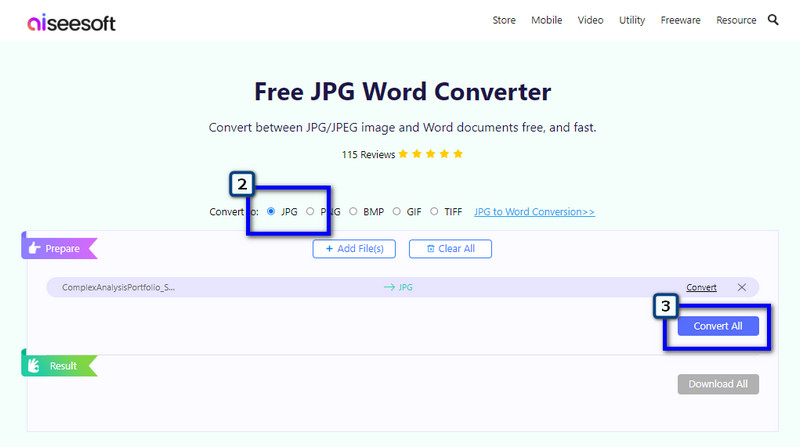Choose the BMP radio option
Screen dimensions: 800x447
coord(353,211)
